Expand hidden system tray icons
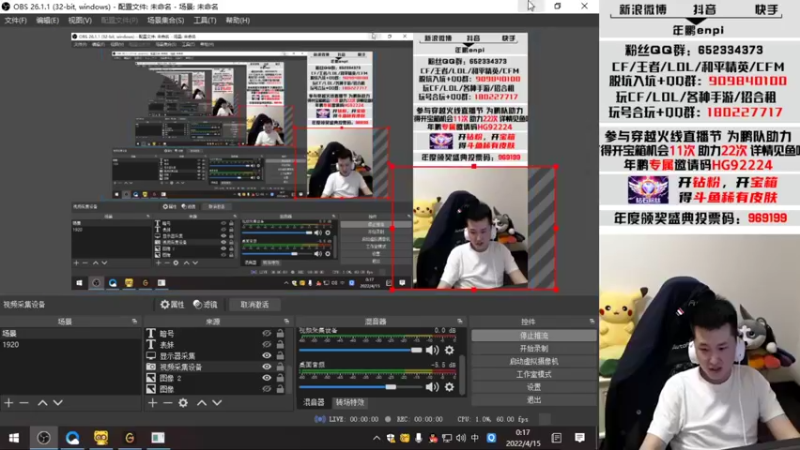800x450 pixels. [x=377, y=438]
